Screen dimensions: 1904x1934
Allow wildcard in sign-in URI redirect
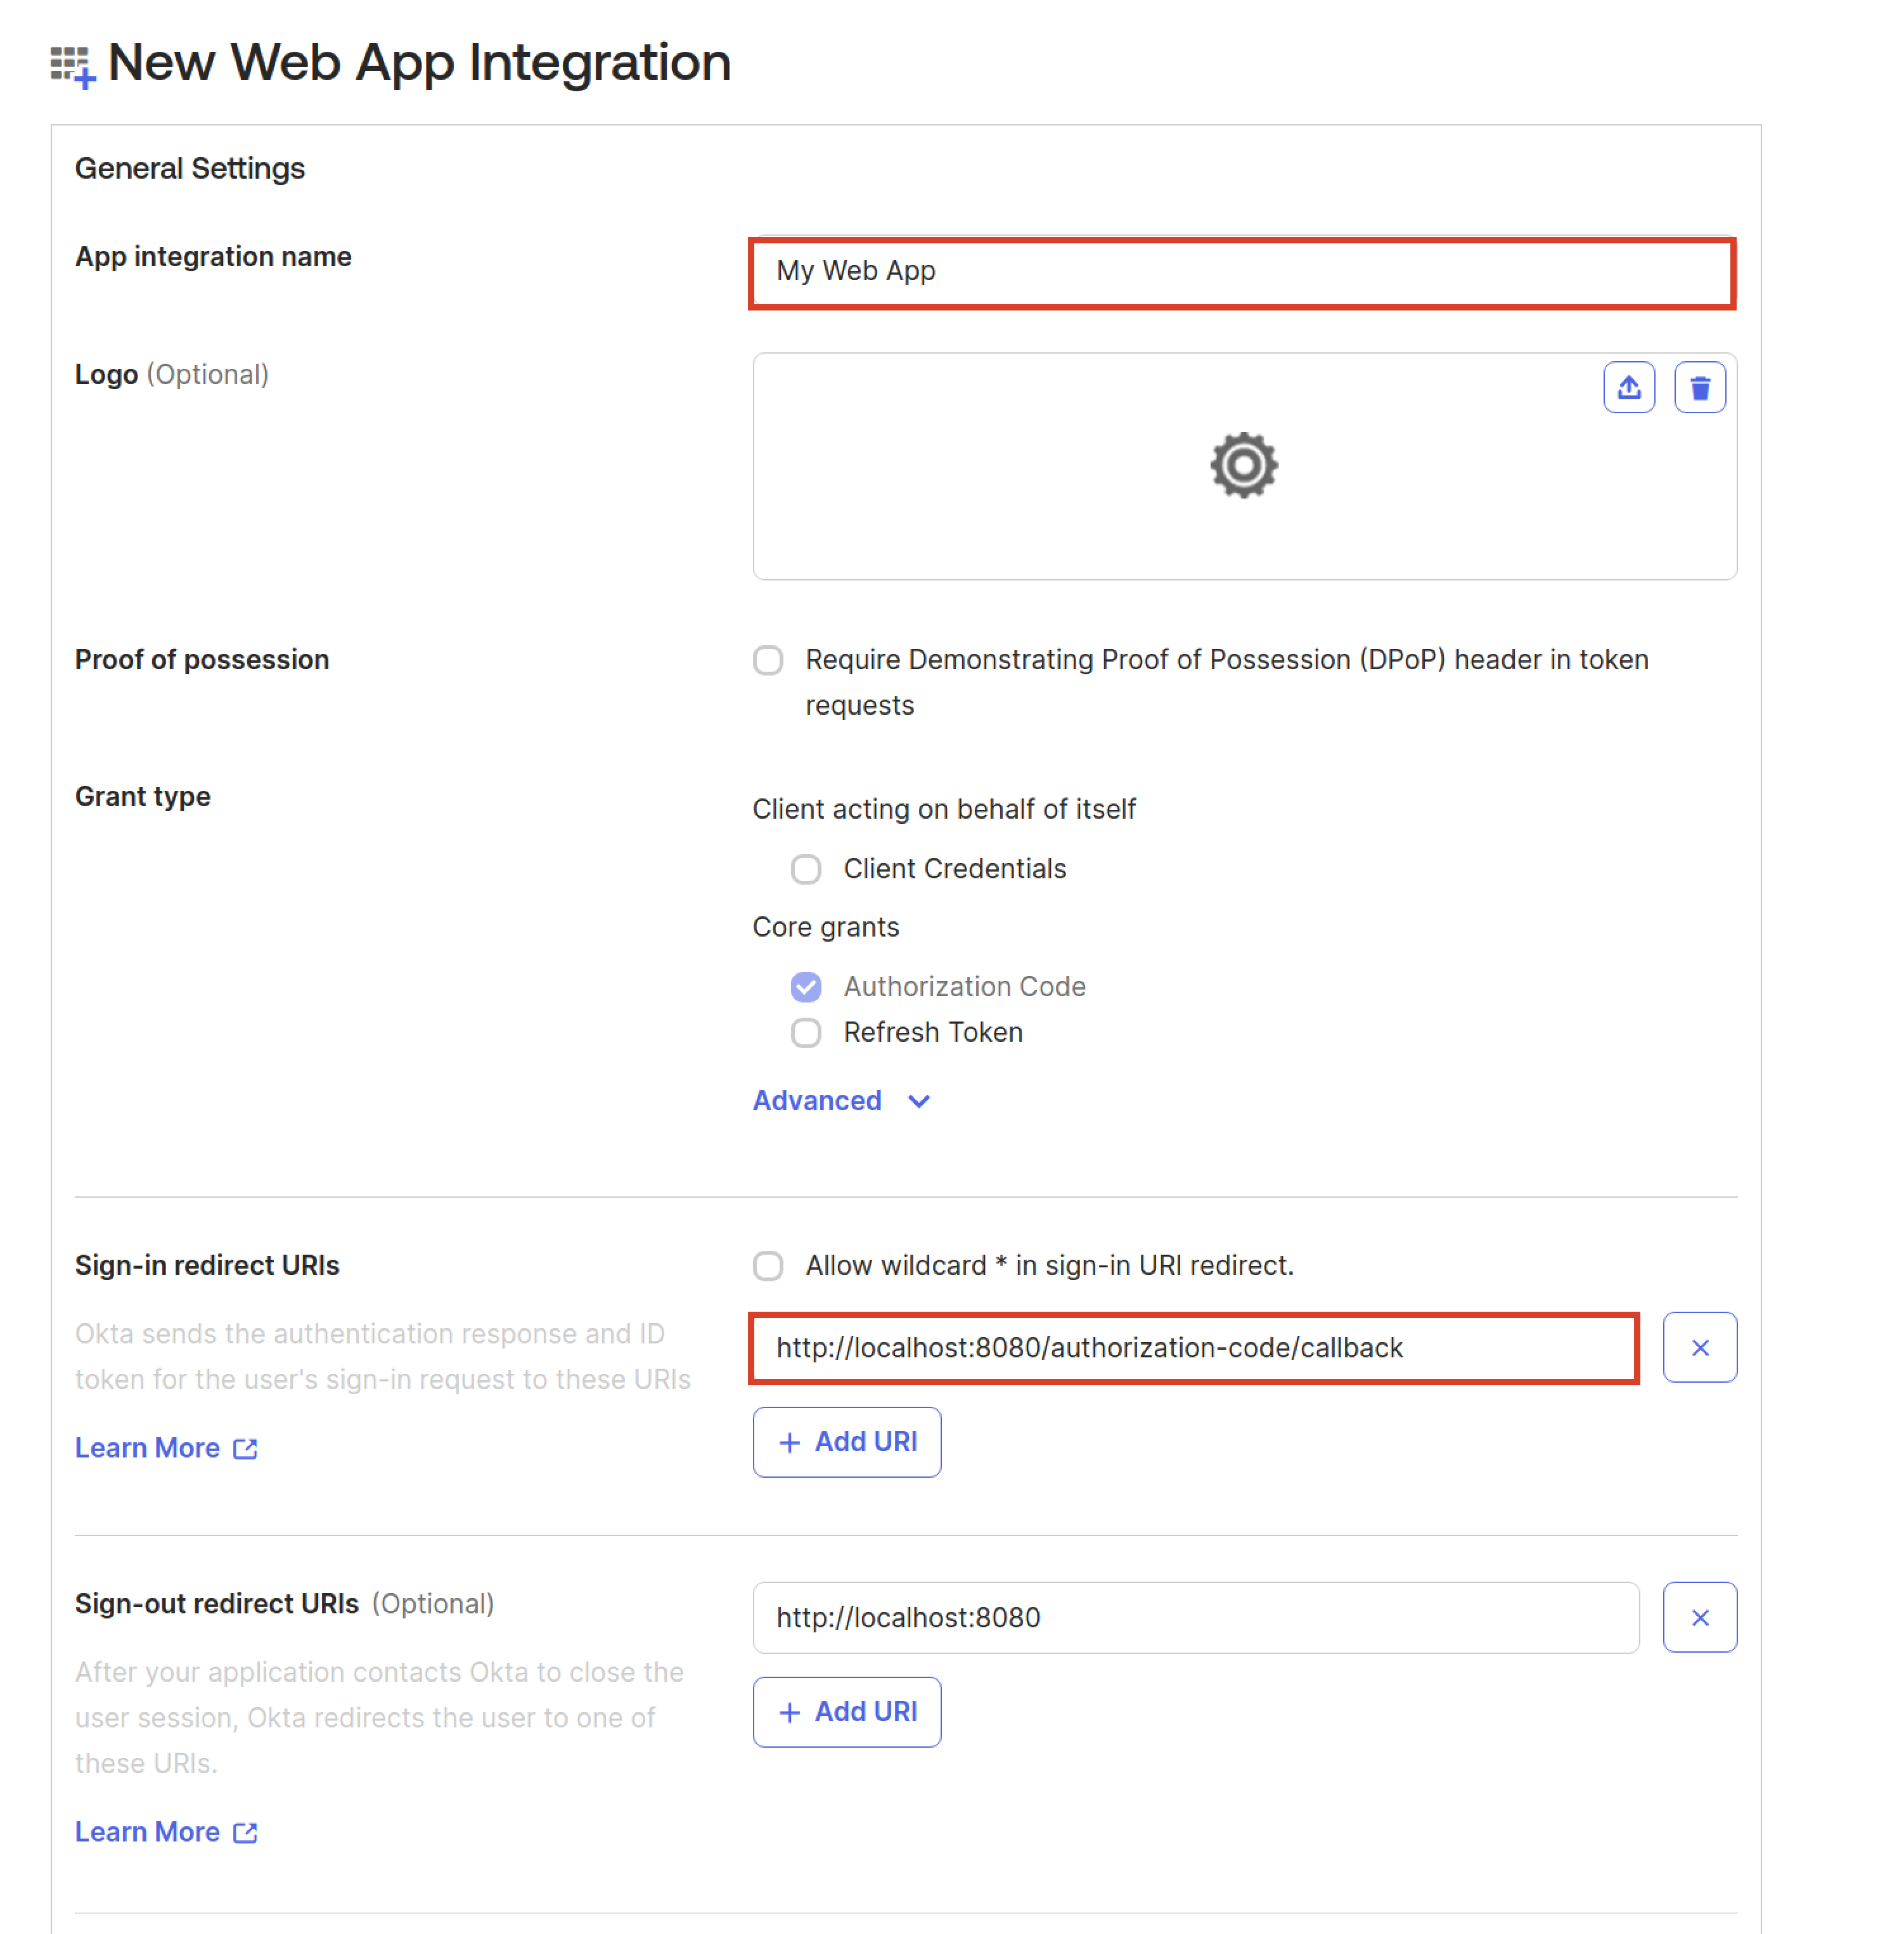pyautogui.click(x=768, y=1265)
